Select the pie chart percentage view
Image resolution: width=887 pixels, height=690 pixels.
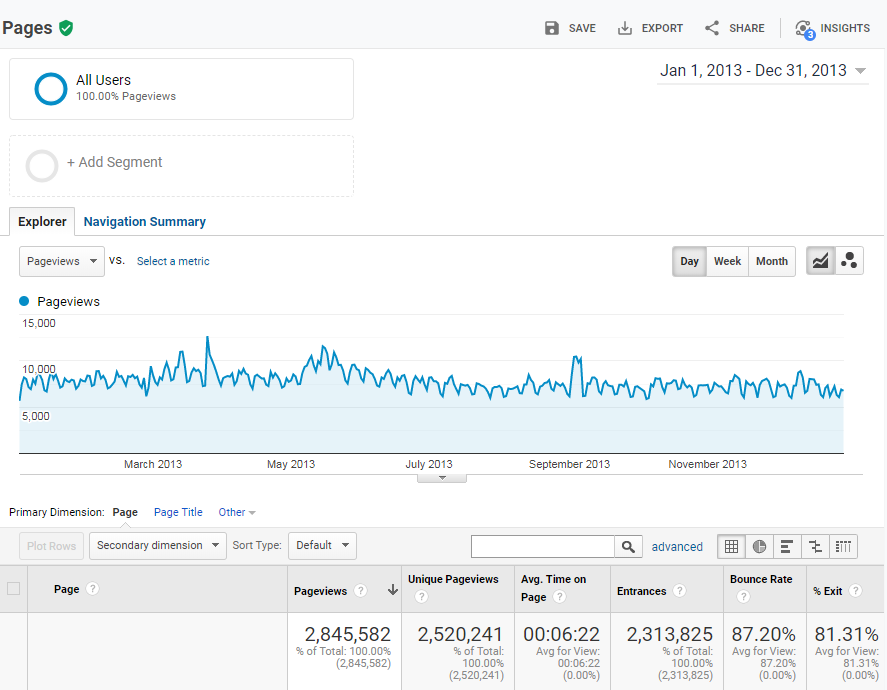760,546
